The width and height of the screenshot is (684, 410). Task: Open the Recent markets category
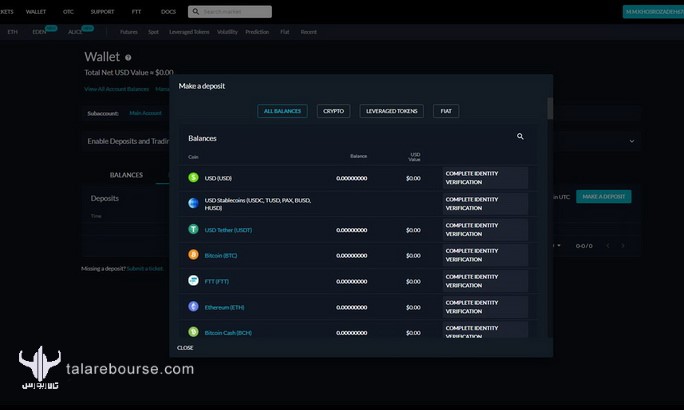(308, 32)
